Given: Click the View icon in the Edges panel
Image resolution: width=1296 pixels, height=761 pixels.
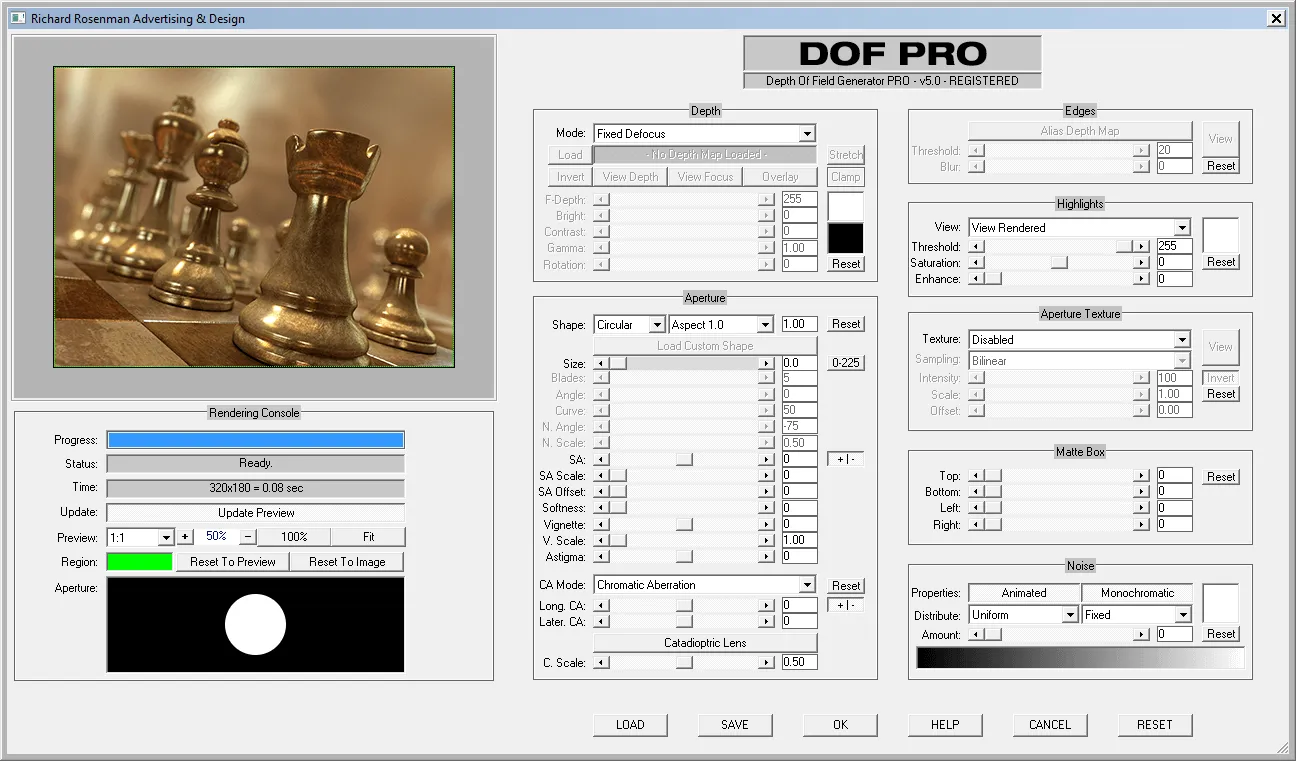Looking at the screenshot, I should pyautogui.click(x=1220, y=138).
